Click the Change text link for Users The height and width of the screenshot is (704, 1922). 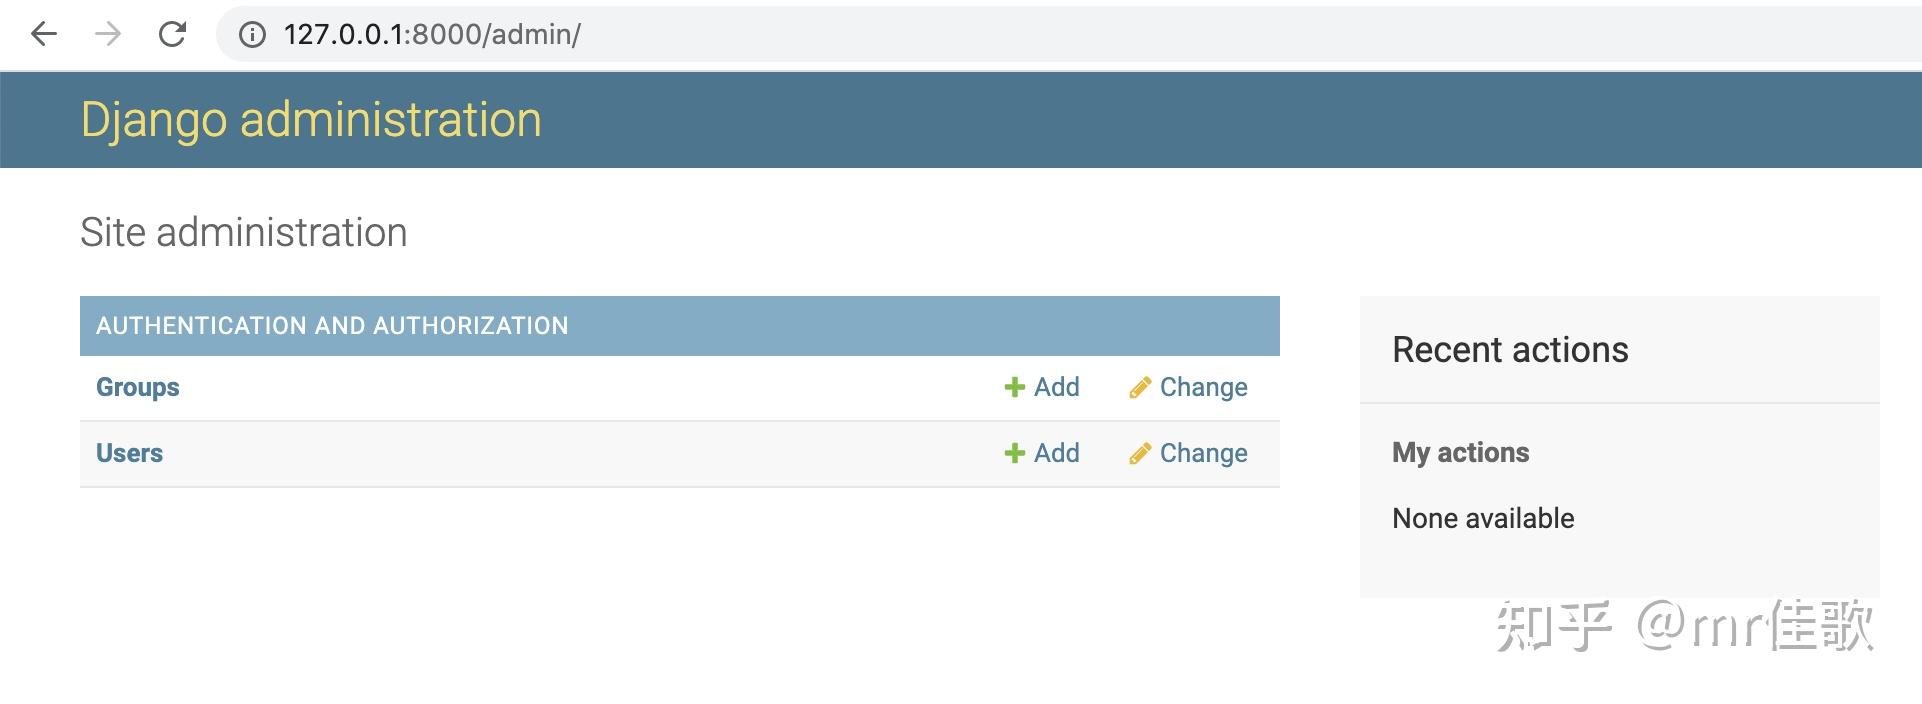point(1203,454)
